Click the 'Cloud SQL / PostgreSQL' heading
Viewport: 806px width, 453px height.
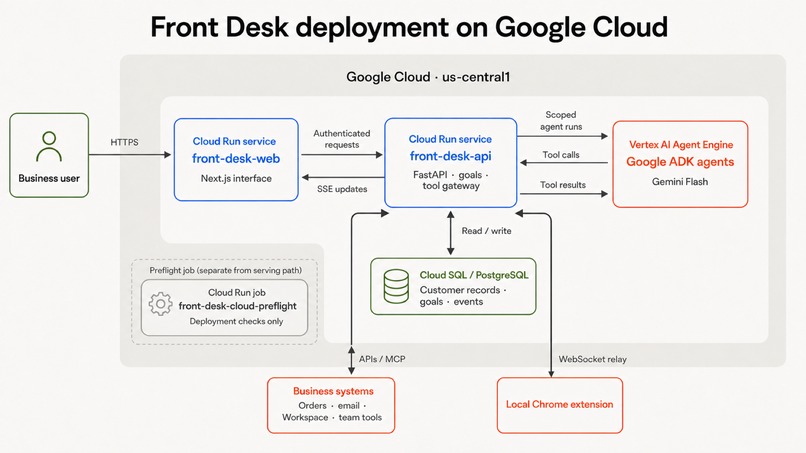click(x=474, y=275)
